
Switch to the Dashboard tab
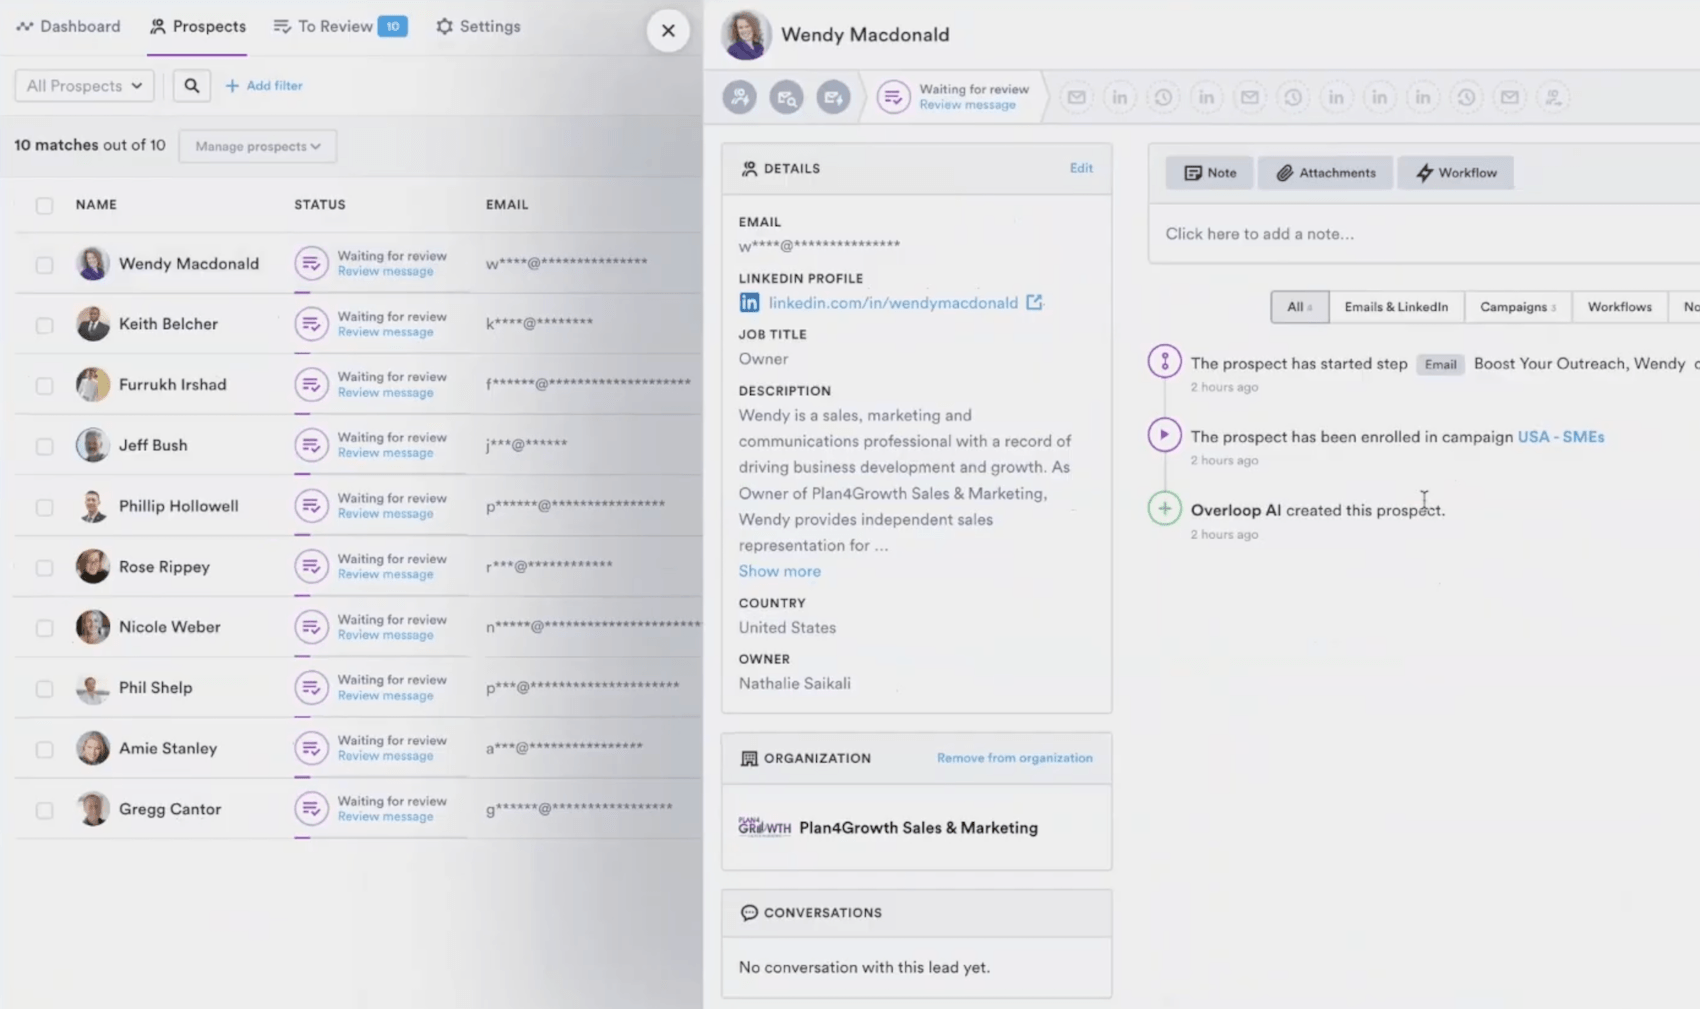(69, 26)
